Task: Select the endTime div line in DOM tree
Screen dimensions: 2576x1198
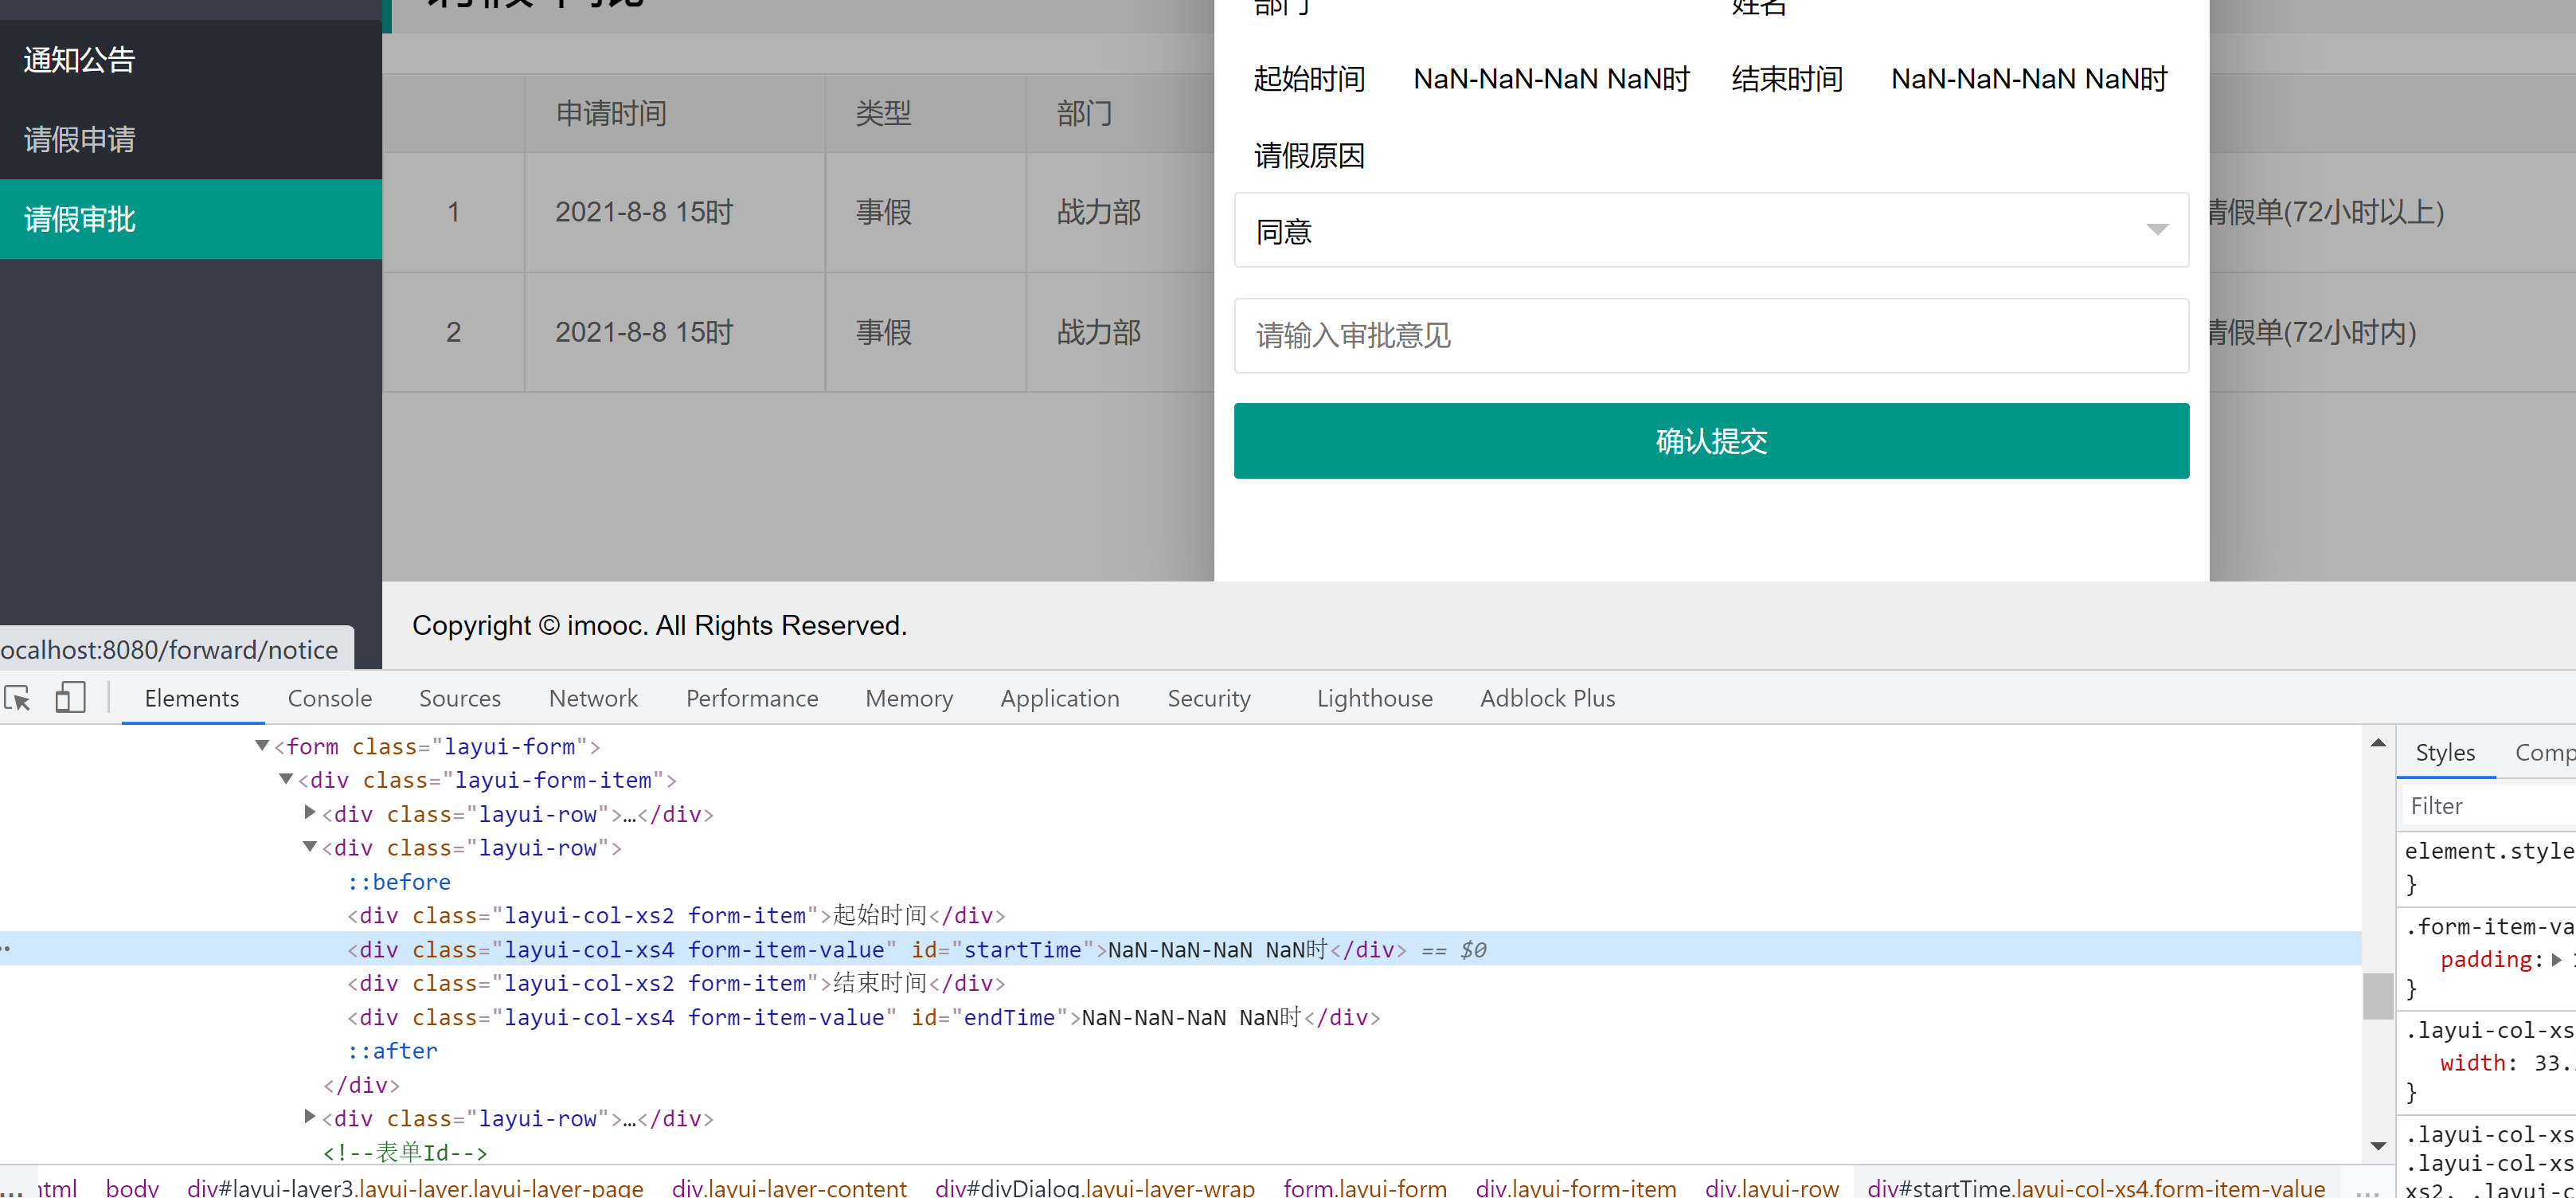Action: pos(863,1017)
